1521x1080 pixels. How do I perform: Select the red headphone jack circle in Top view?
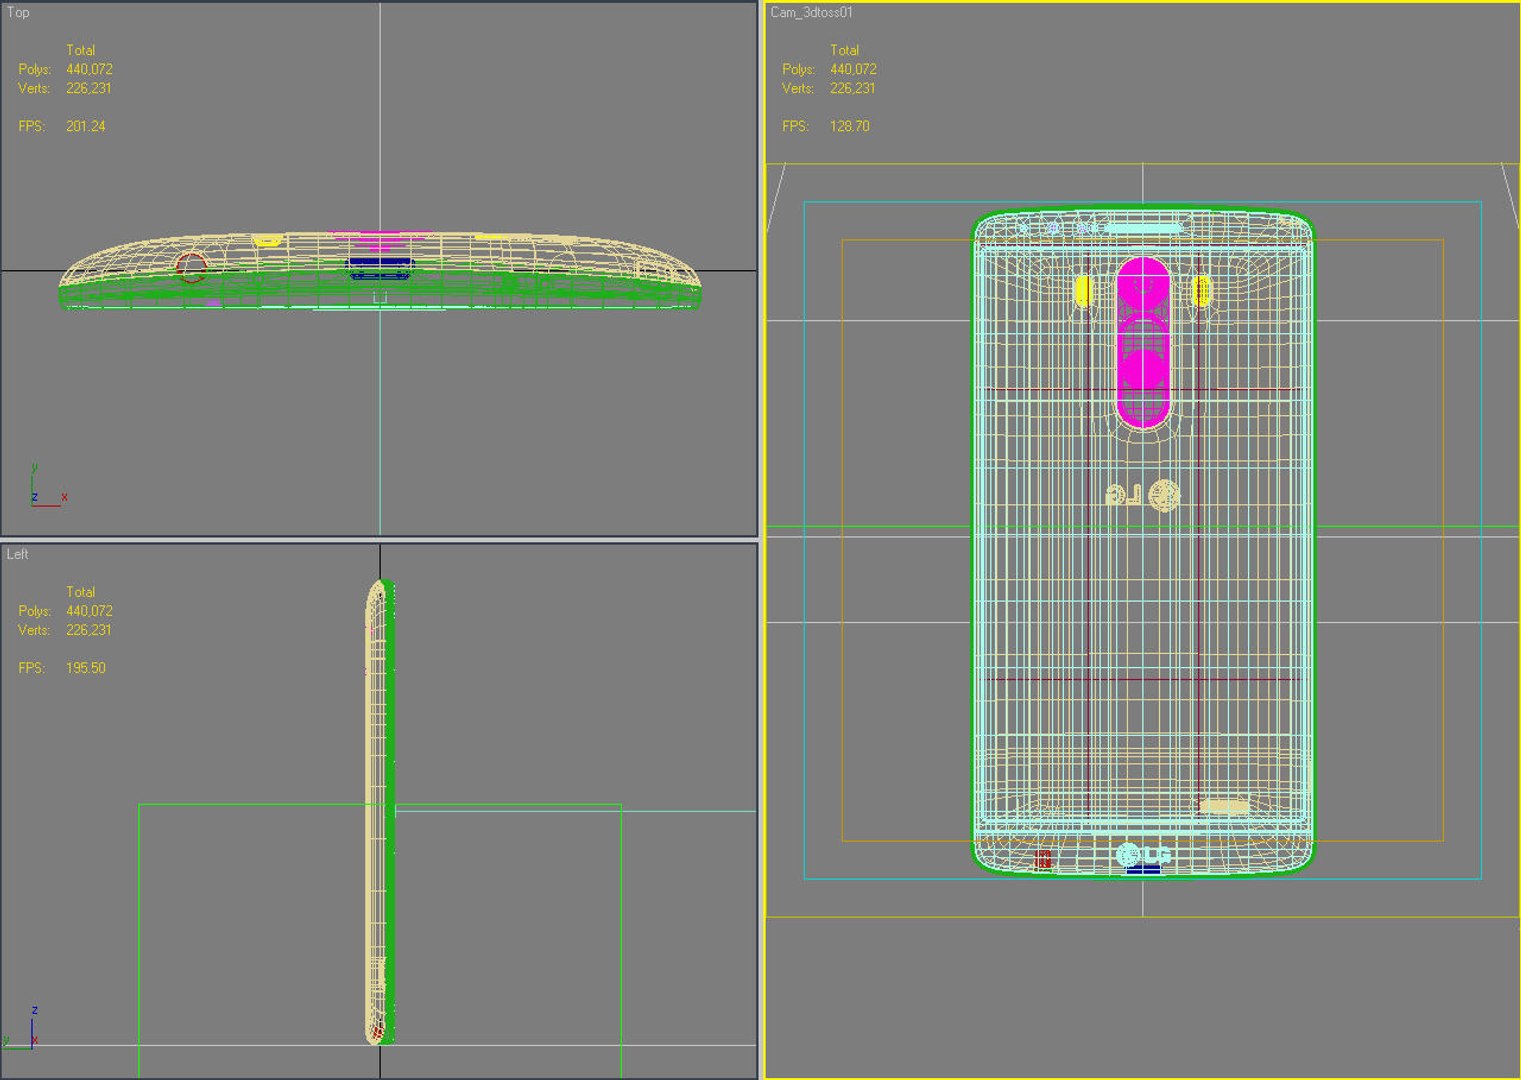pos(191,267)
